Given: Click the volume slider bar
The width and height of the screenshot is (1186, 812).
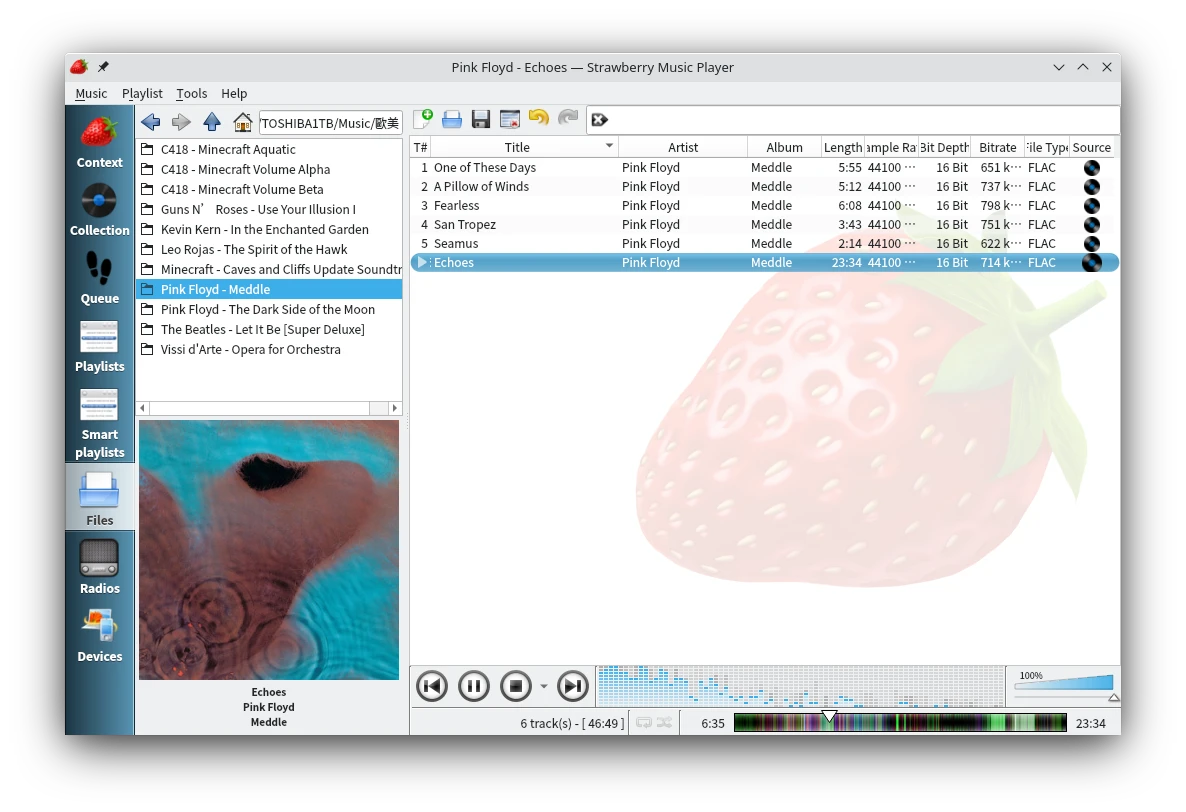Looking at the screenshot, I should point(1063,683).
